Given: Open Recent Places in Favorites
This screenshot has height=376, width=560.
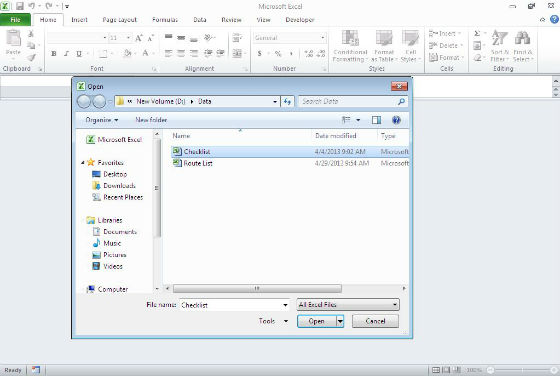Looking at the screenshot, I should pos(117,197).
